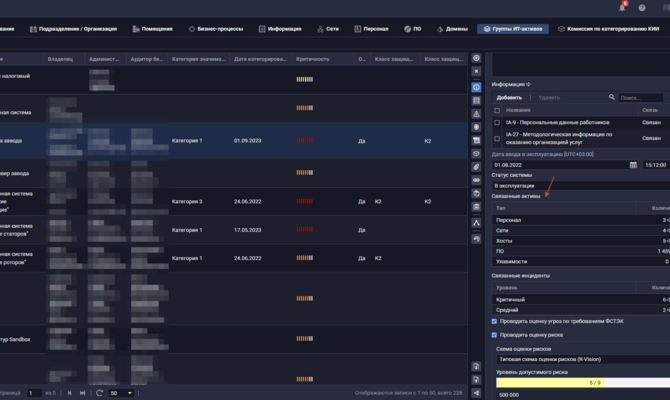Check the IA-27 Методологическая информация box
Viewport: 670px width, 400px height.
(x=497, y=138)
